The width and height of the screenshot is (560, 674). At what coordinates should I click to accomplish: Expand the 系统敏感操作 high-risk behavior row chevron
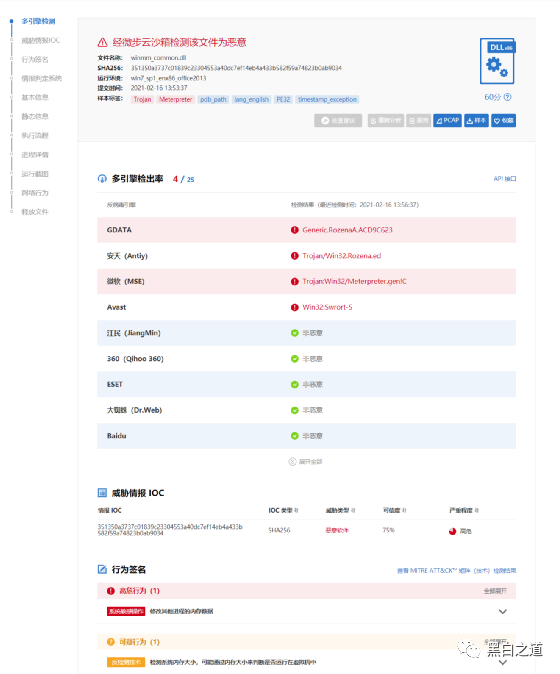tap(502, 611)
